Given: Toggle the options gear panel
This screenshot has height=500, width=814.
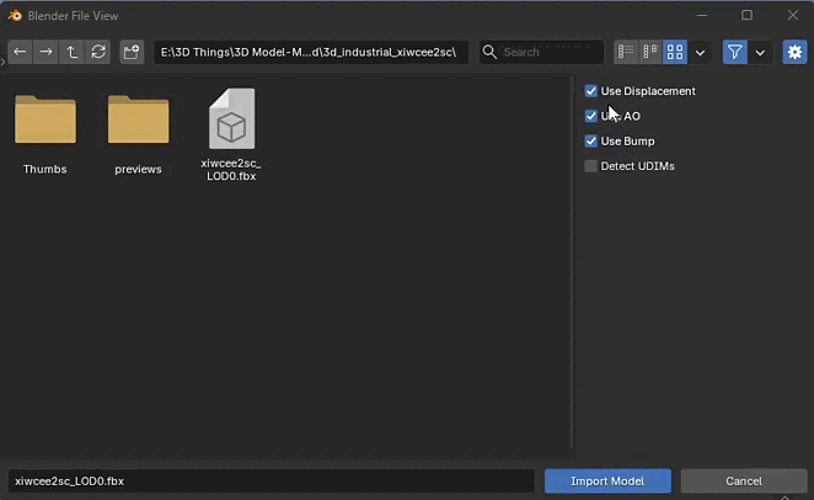Looking at the screenshot, I should click(795, 52).
